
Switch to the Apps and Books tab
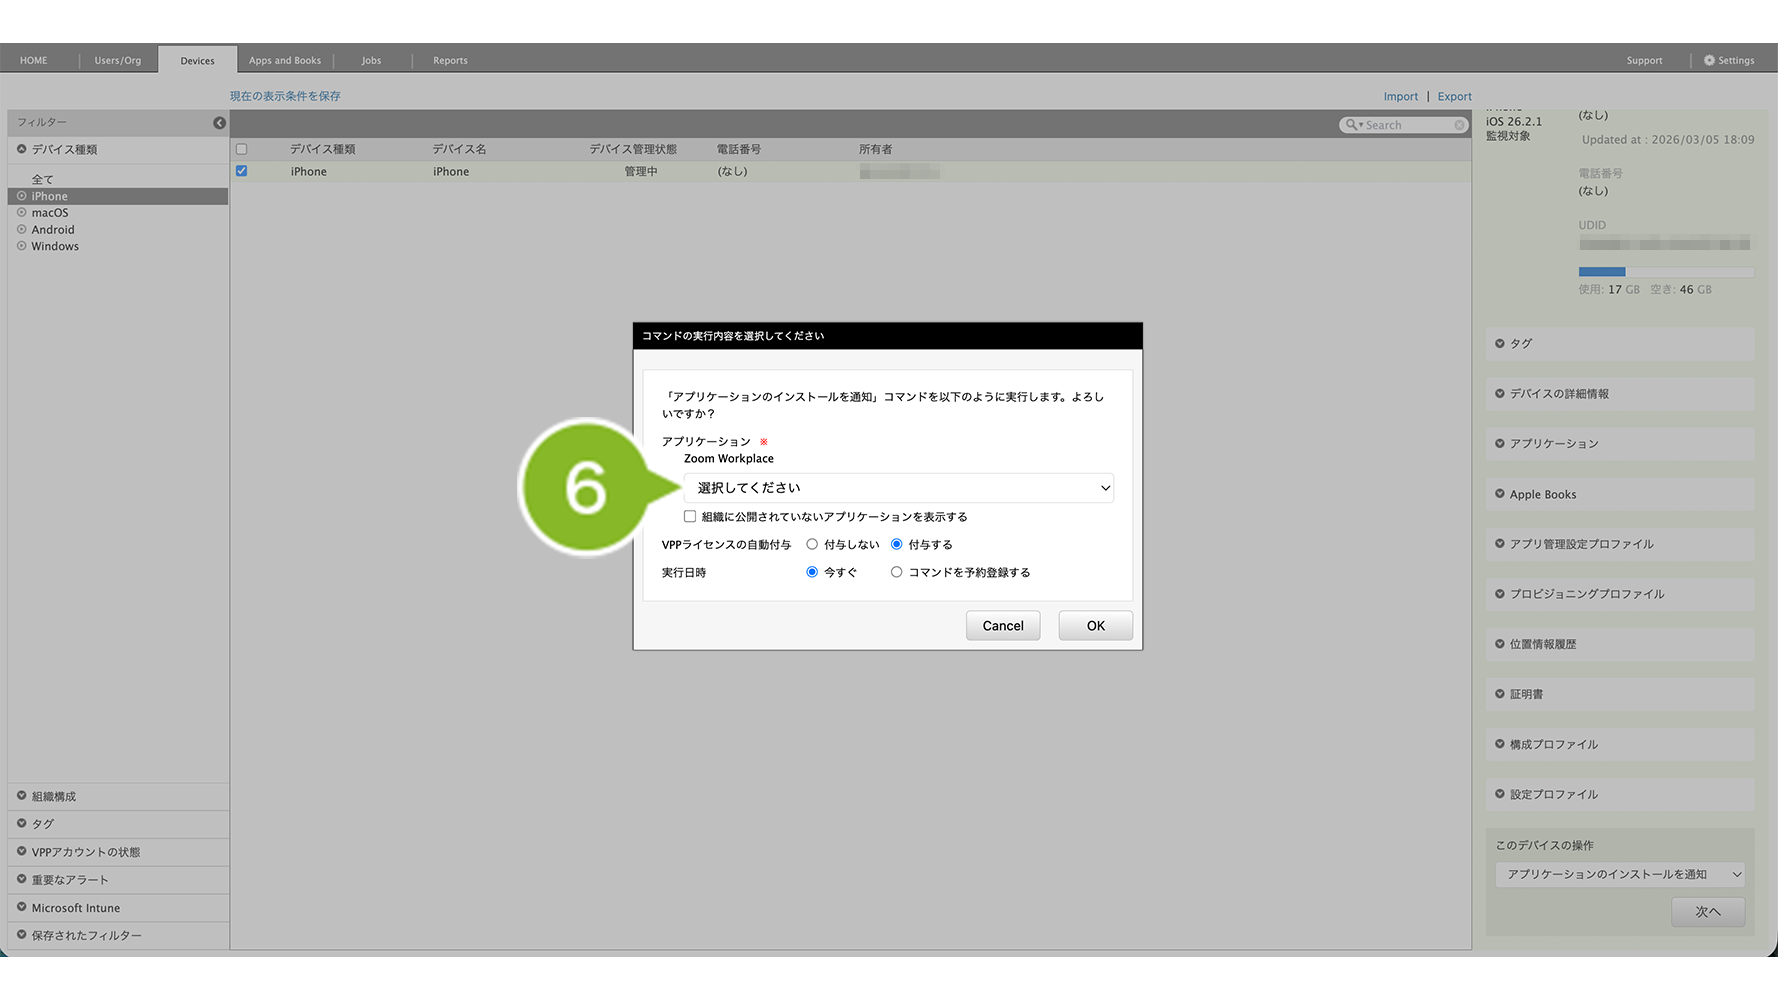point(285,60)
